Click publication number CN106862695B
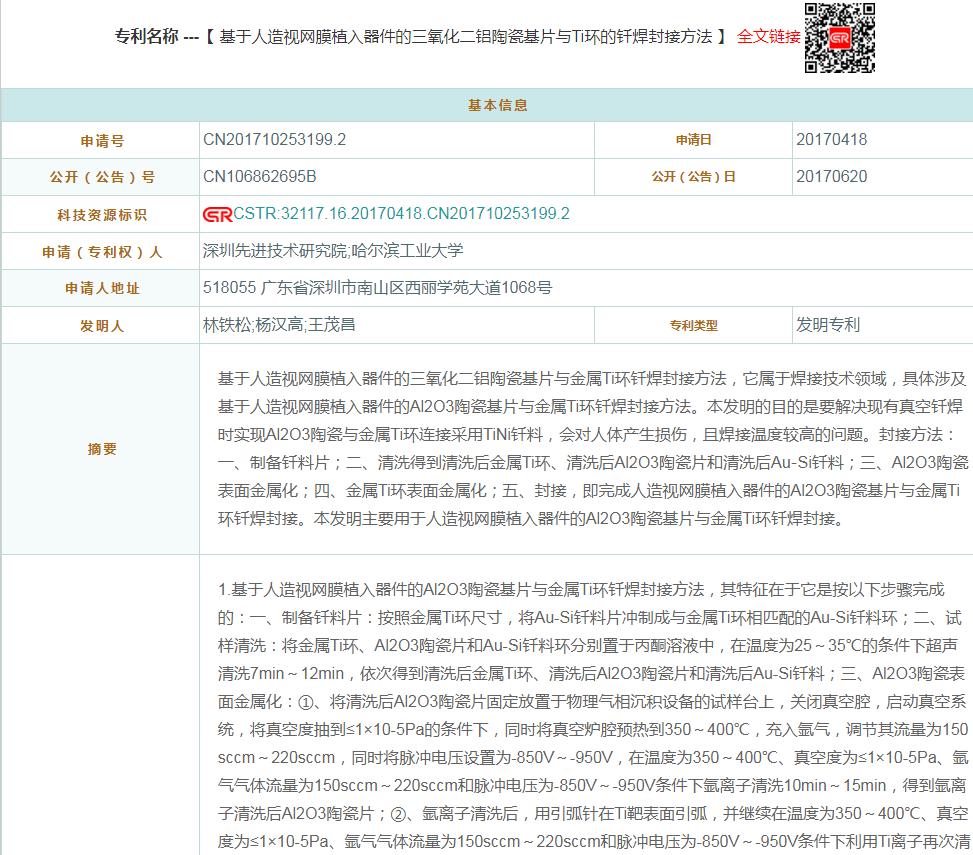Screen dimensions: 973x855 pyautogui.click(x=259, y=177)
